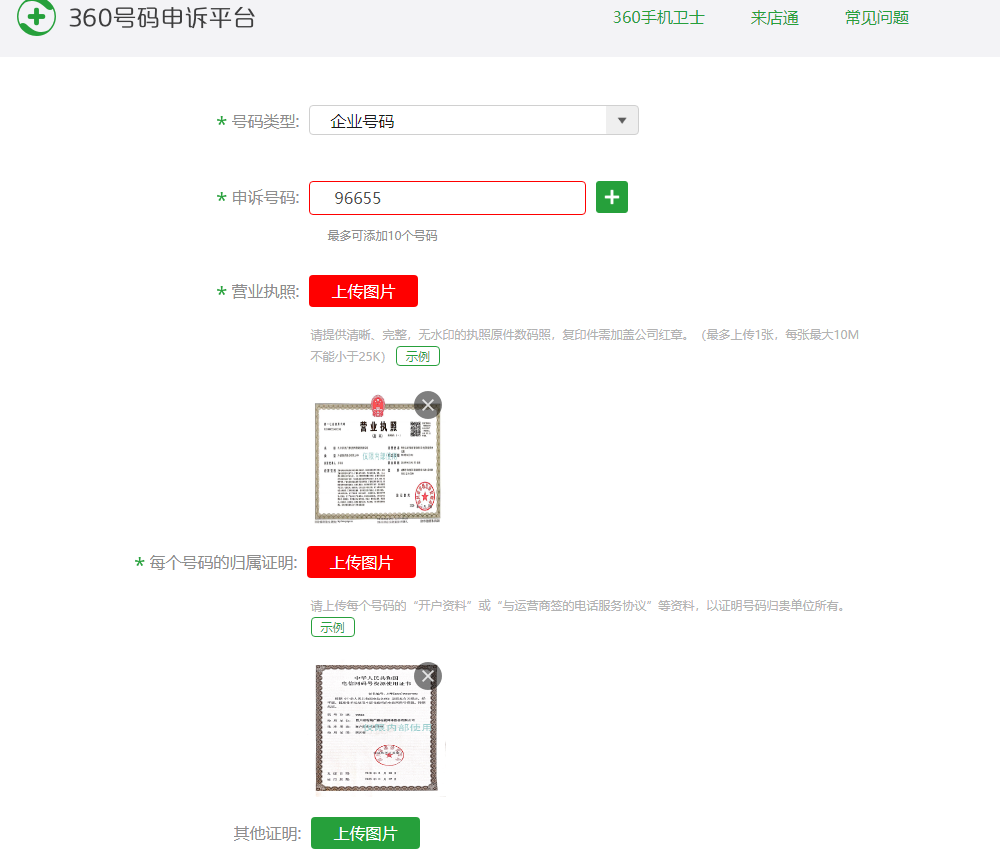The image size is (1000, 853).
Task: View the 示例 example for business license
Action: (417, 355)
